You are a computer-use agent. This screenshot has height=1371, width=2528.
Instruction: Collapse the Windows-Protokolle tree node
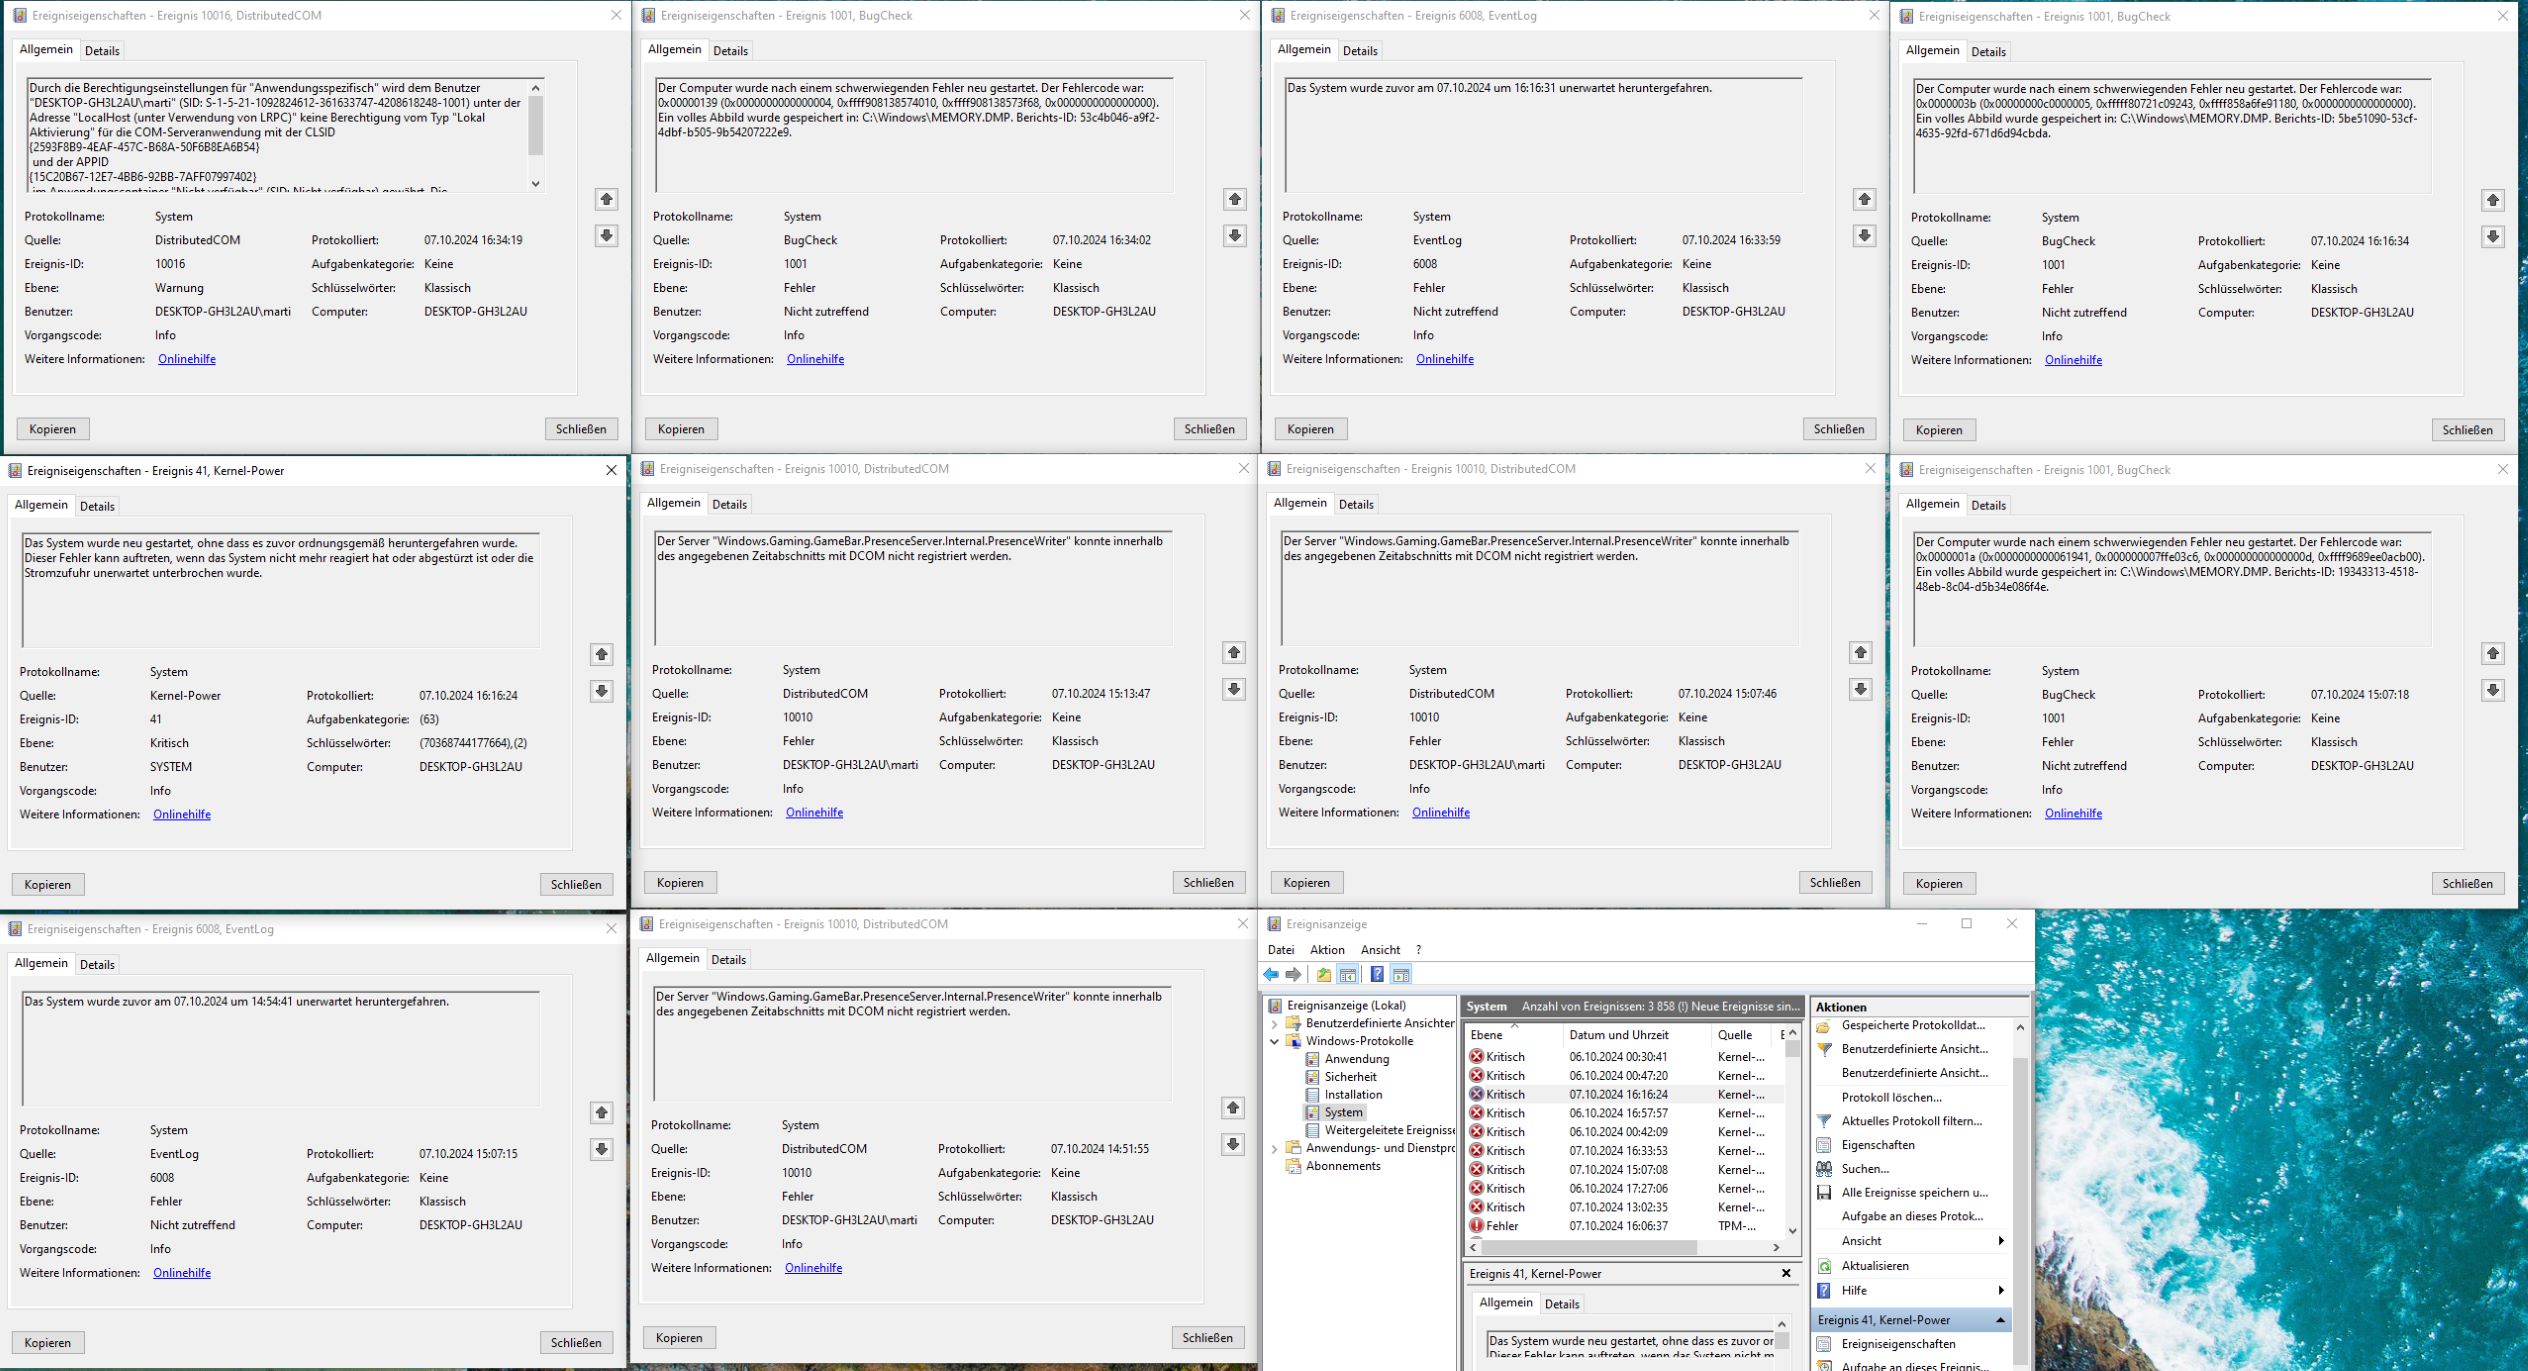point(1274,1041)
